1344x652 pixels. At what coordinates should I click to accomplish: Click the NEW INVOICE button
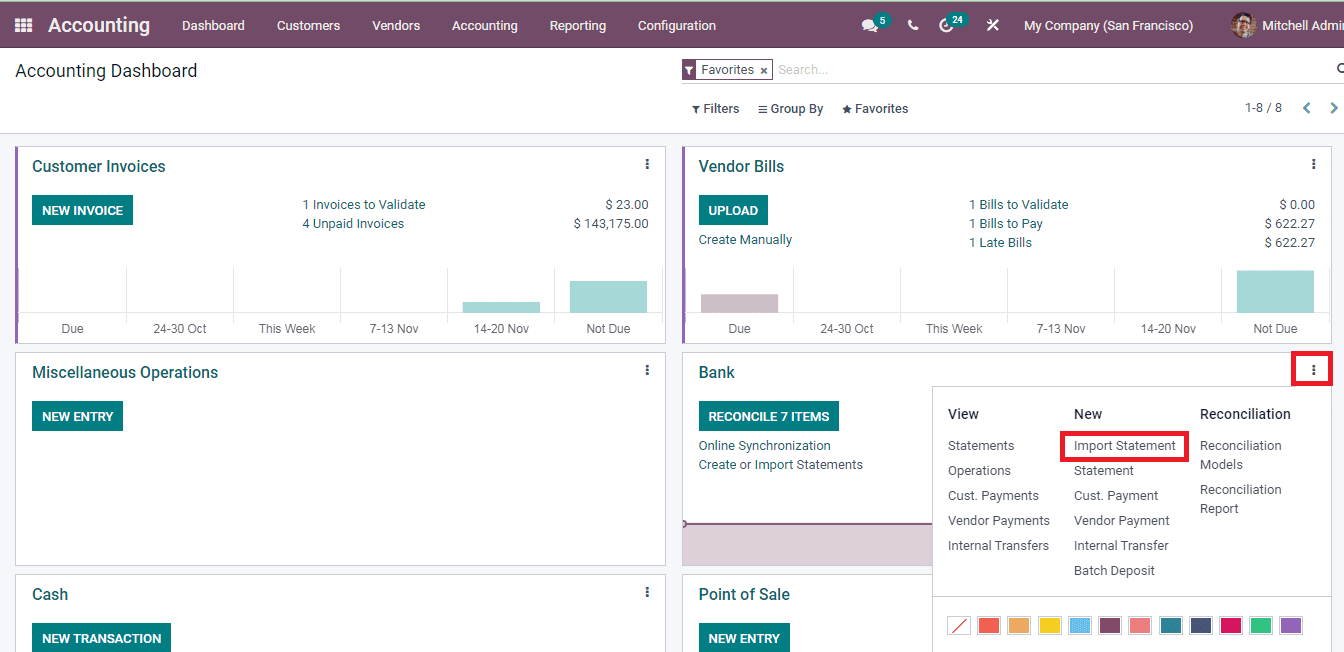[82, 210]
